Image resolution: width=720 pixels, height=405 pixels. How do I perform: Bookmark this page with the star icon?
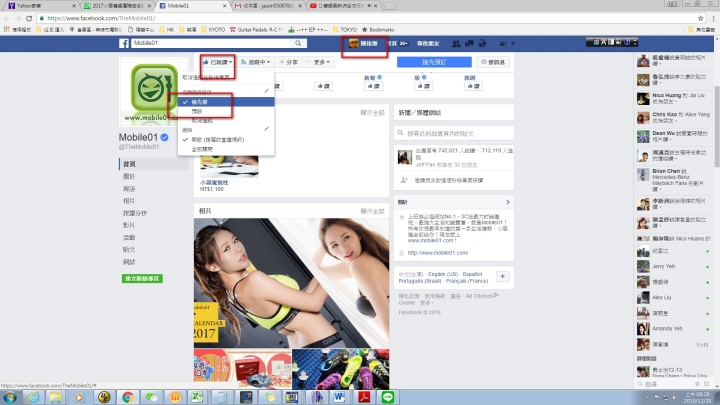[700, 18]
